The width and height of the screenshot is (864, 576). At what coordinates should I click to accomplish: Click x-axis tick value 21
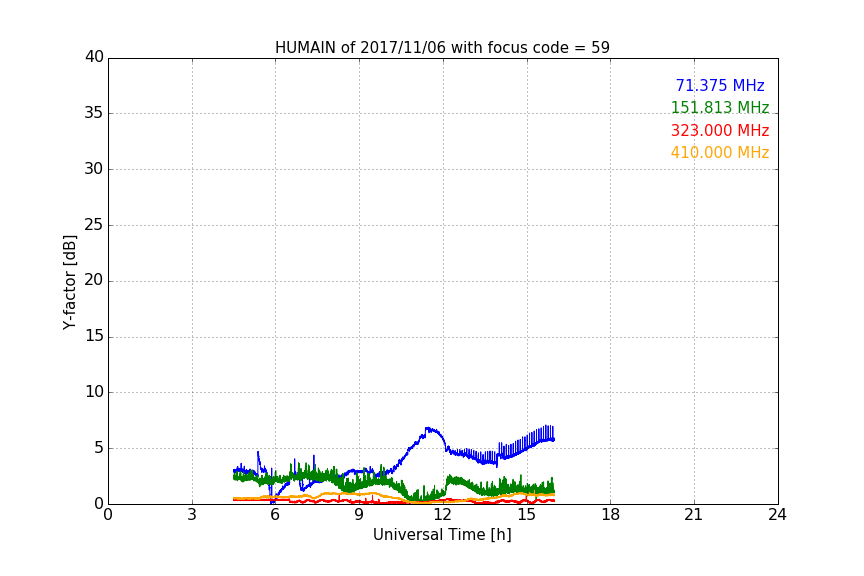(x=694, y=515)
